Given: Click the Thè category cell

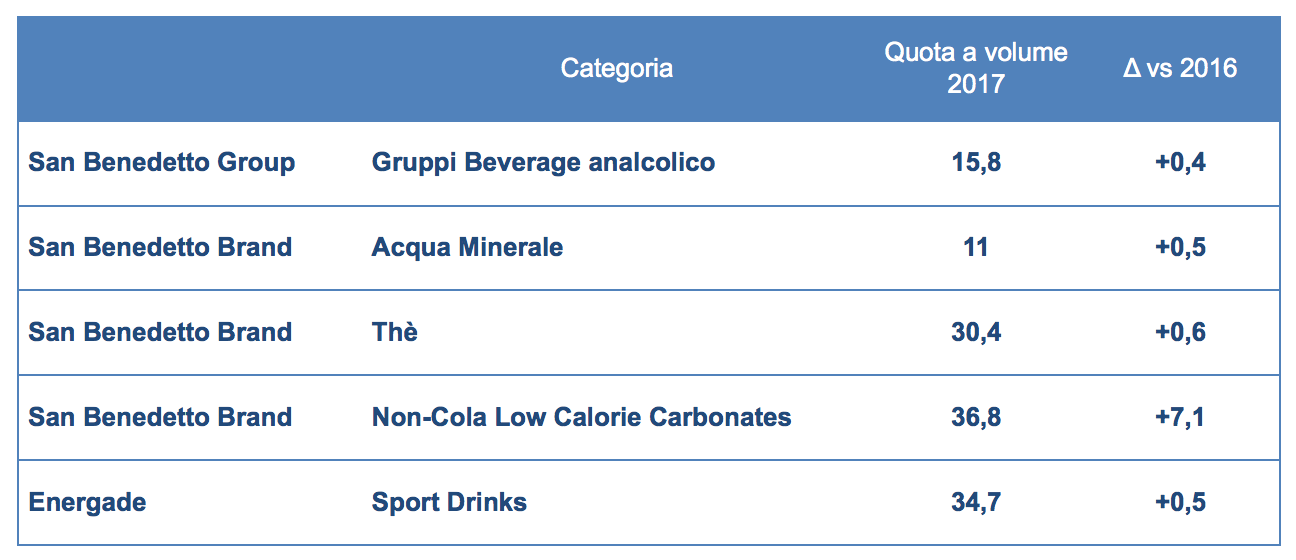Looking at the screenshot, I should (395, 332).
